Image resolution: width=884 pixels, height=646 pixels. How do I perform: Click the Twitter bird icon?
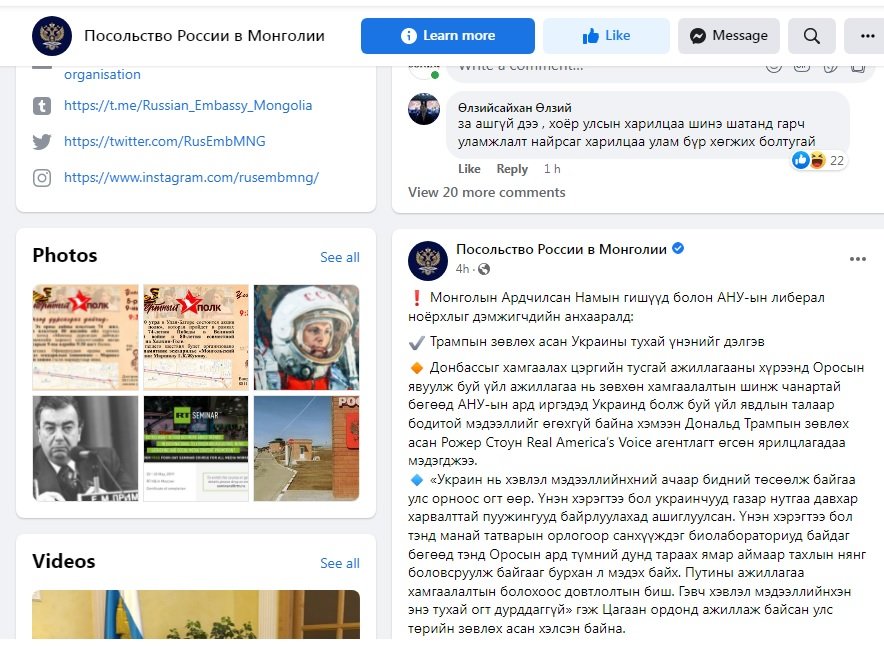[x=42, y=141]
